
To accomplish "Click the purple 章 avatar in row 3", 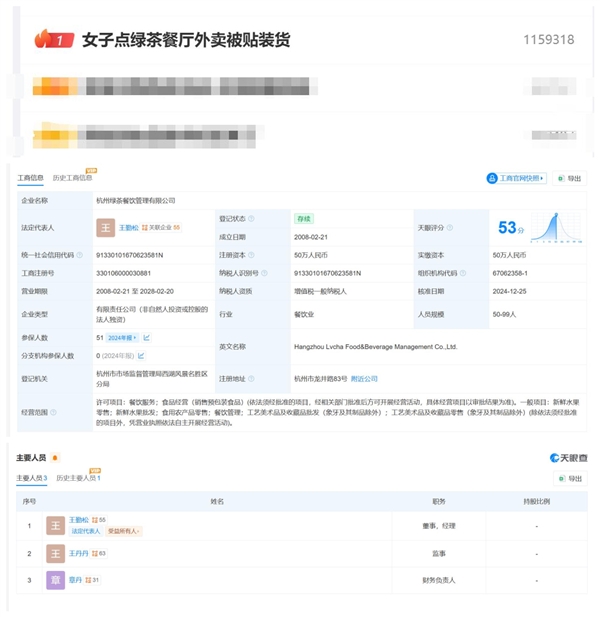I will click(x=56, y=580).
